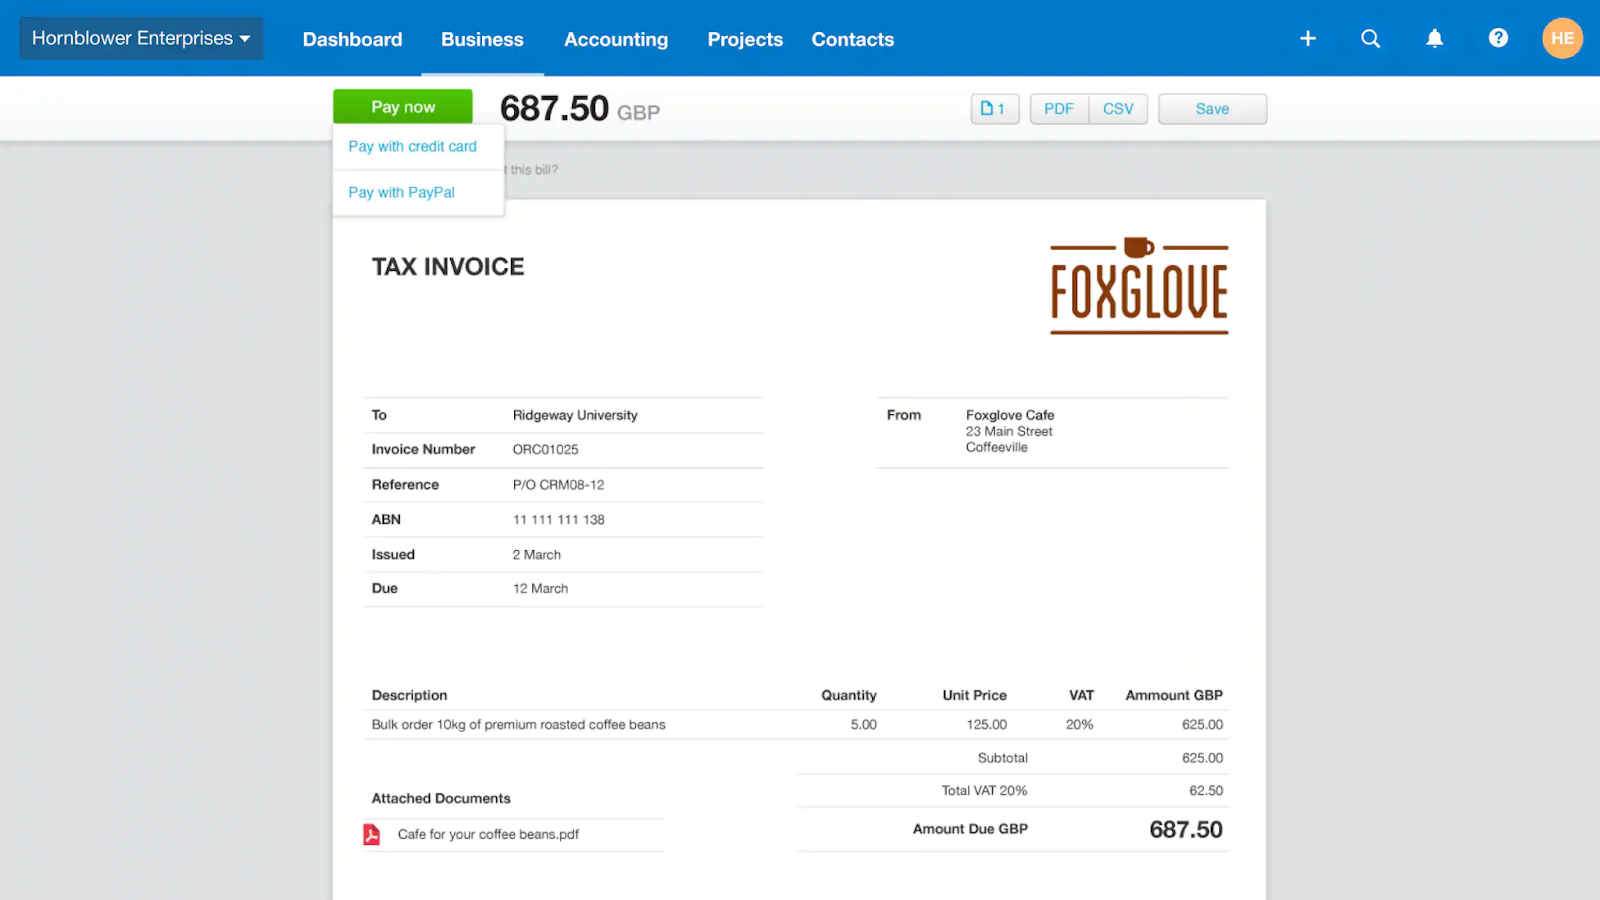The height and width of the screenshot is (900, 1600).
Task: Open the help menu
Action: tap(1498, 38)
